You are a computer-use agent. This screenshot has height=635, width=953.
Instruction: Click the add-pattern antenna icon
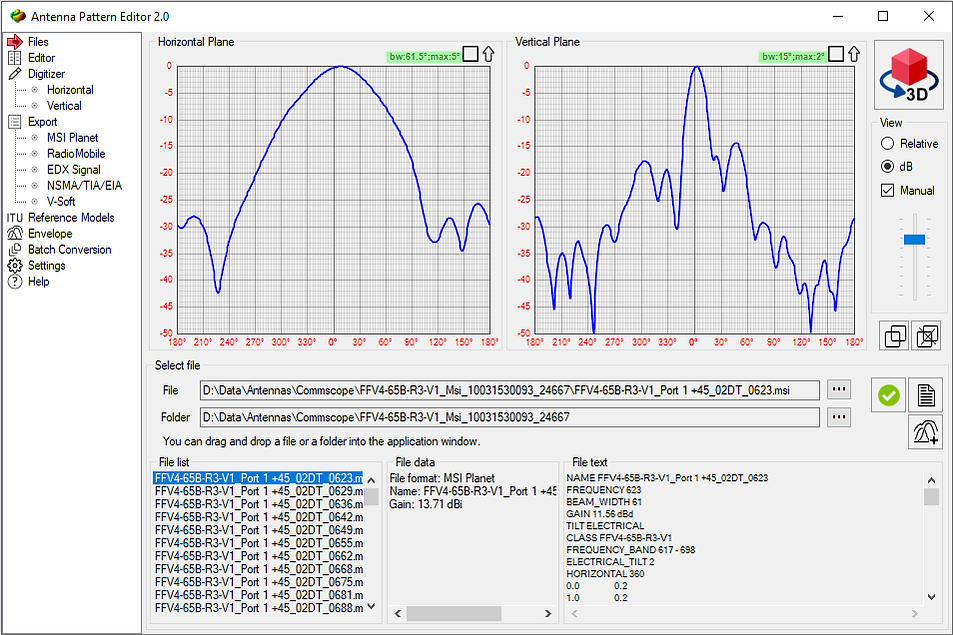925,432
